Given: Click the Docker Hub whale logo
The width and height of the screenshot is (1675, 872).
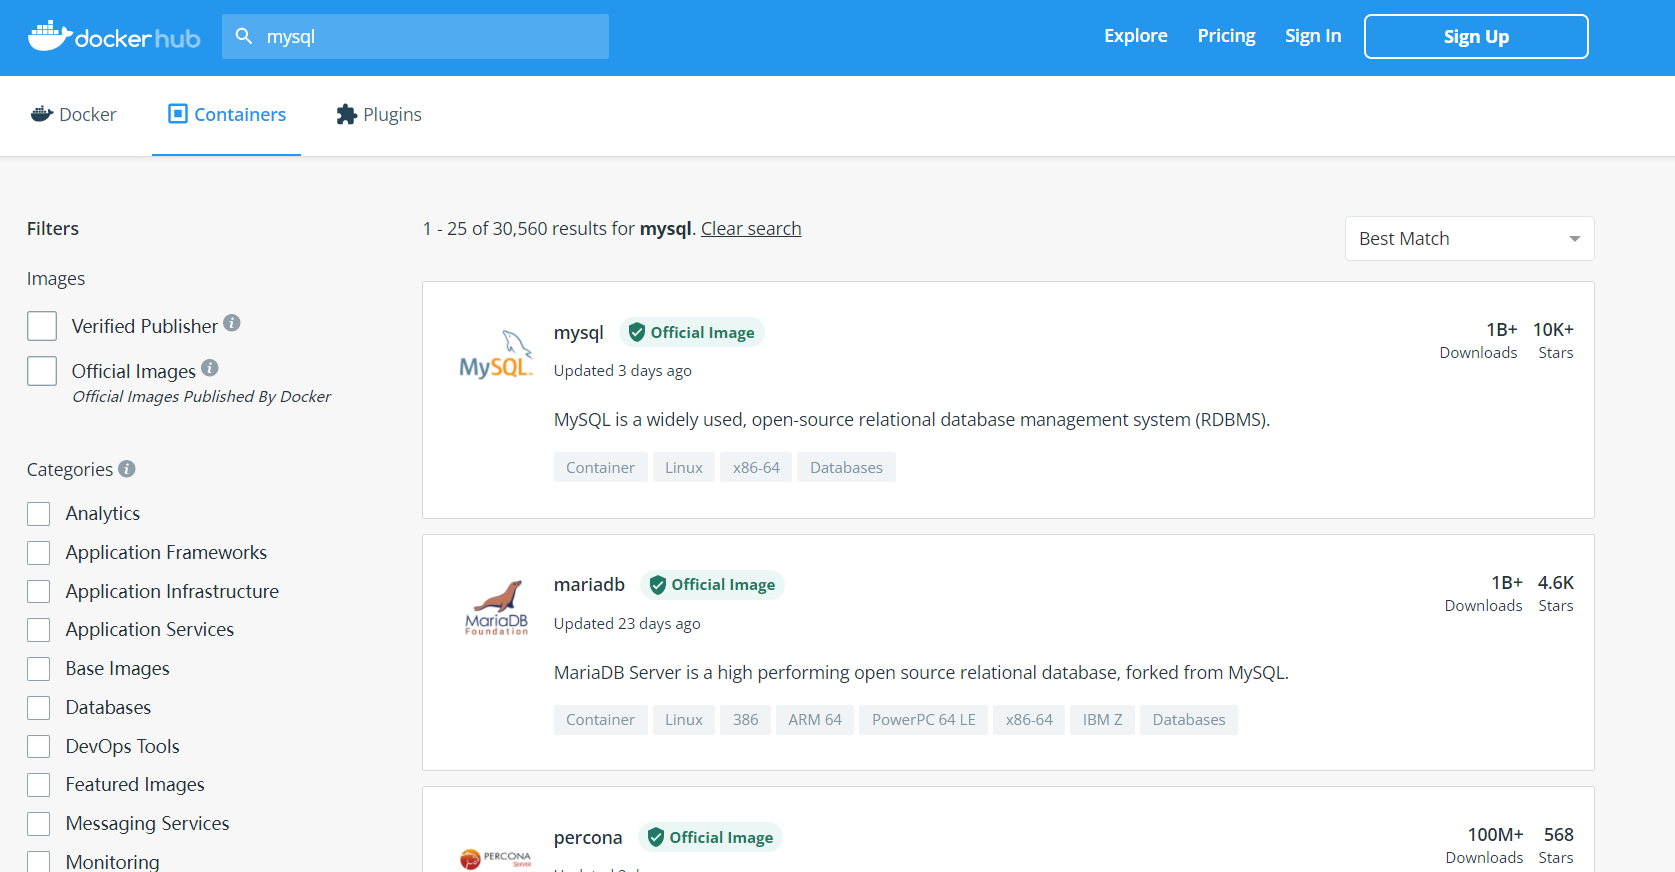Looking at the screenshot, I should [x=114, y=37].
